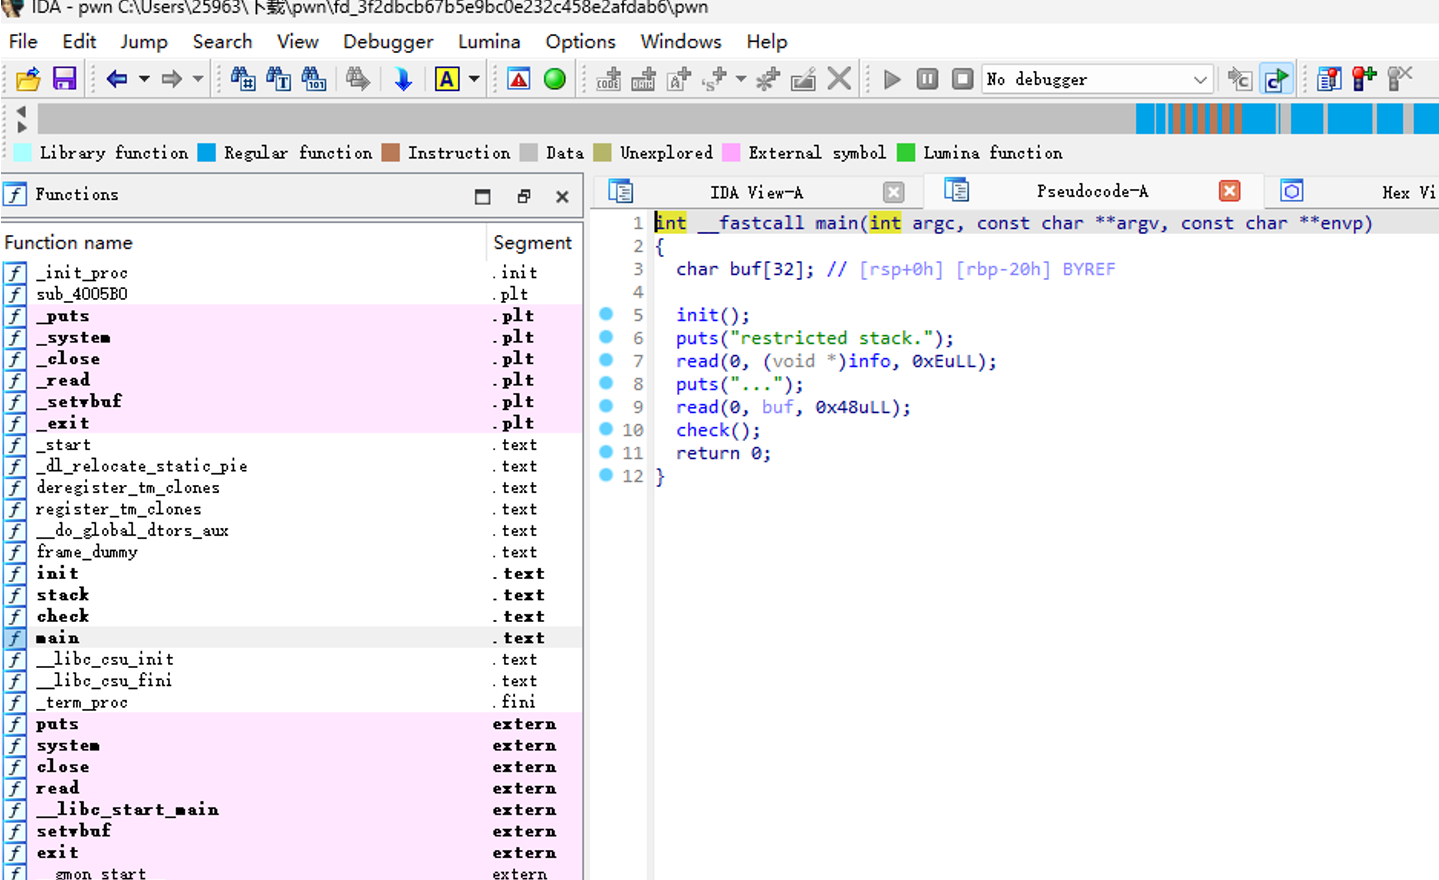The width and height of the screenshot is (1439, 880).
Task: Toggle the highlighted C run source-level icon
Action: click(x=1277, y=79)
